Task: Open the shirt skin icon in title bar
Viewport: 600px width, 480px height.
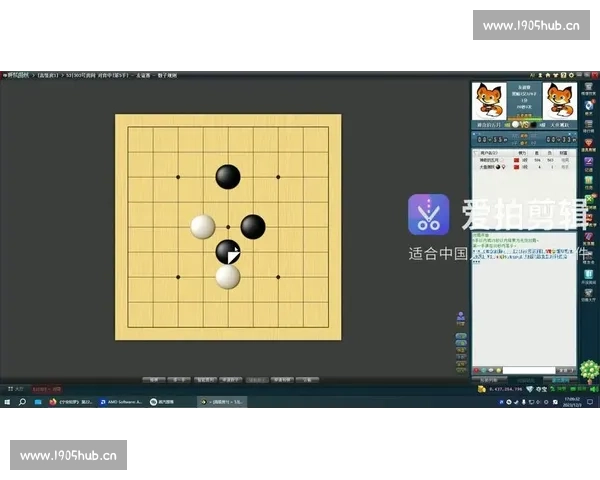Action: (x=556, y=75)
